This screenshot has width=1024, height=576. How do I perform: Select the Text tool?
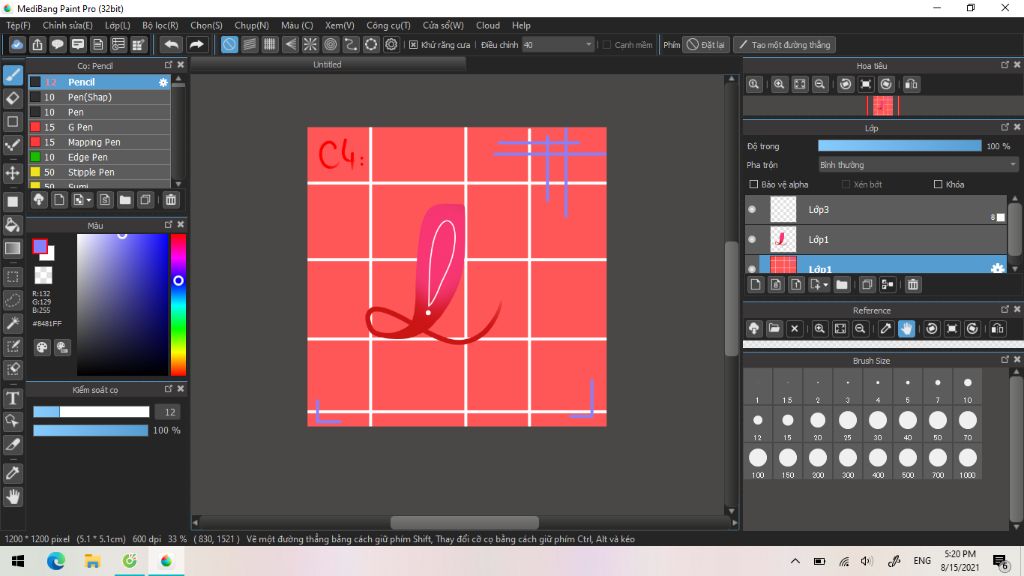[12, 398]
